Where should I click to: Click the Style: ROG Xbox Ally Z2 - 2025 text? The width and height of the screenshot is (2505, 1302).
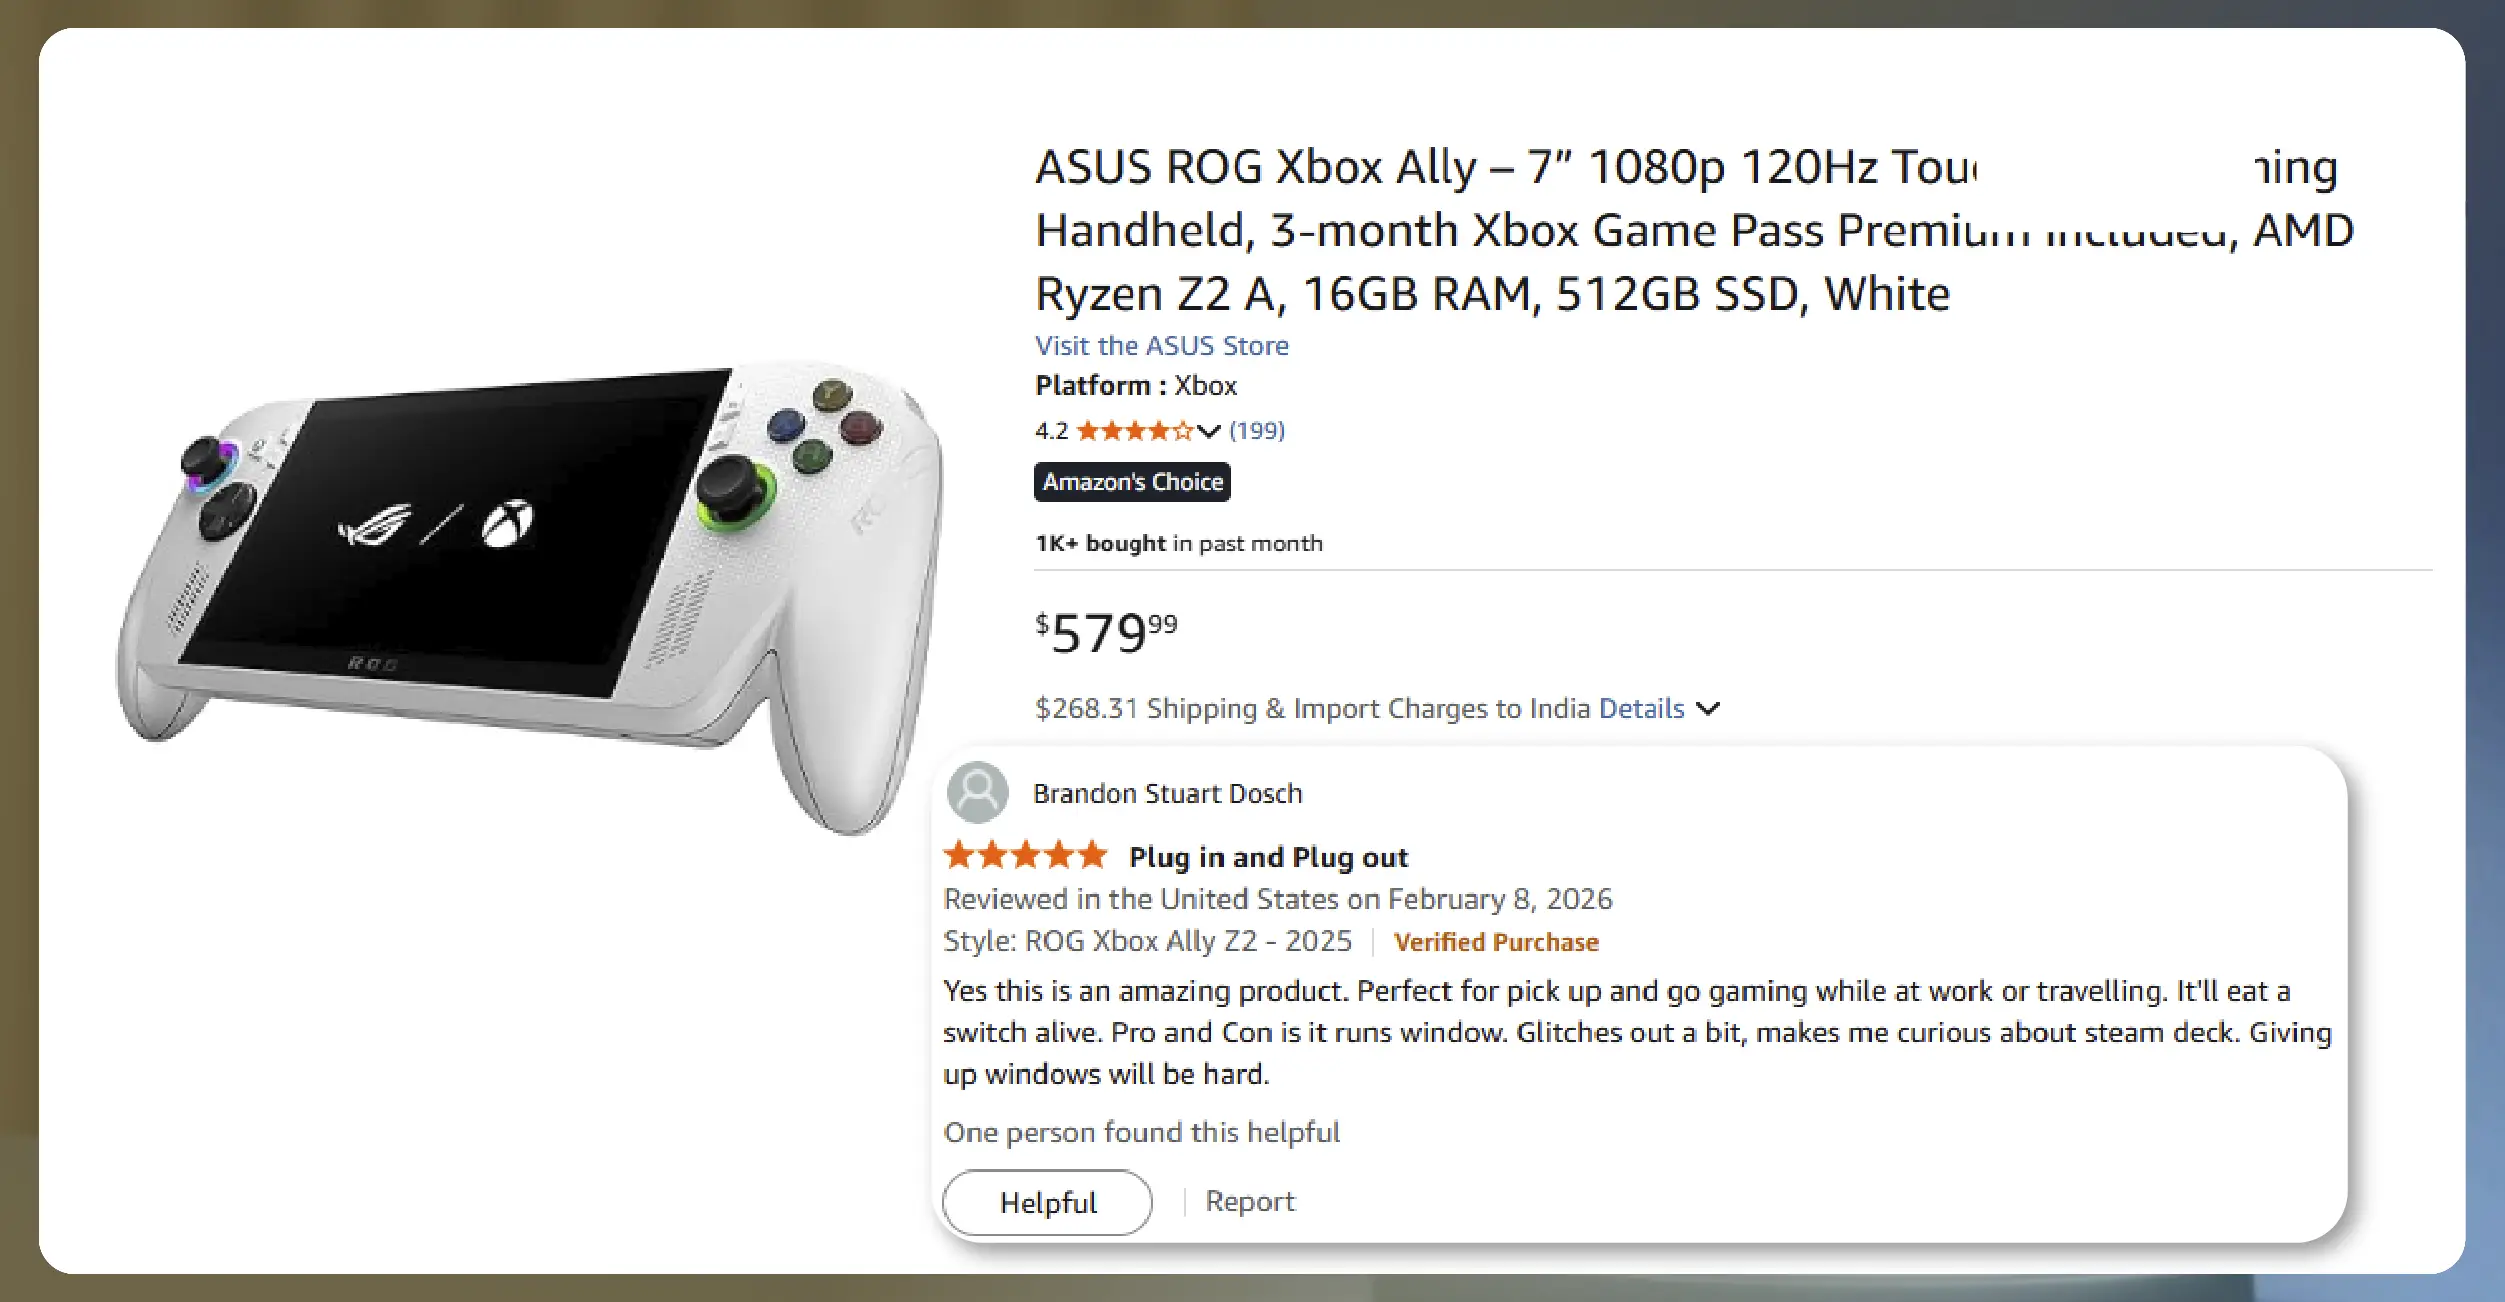pyautogui.click(x=1147, y=942)
